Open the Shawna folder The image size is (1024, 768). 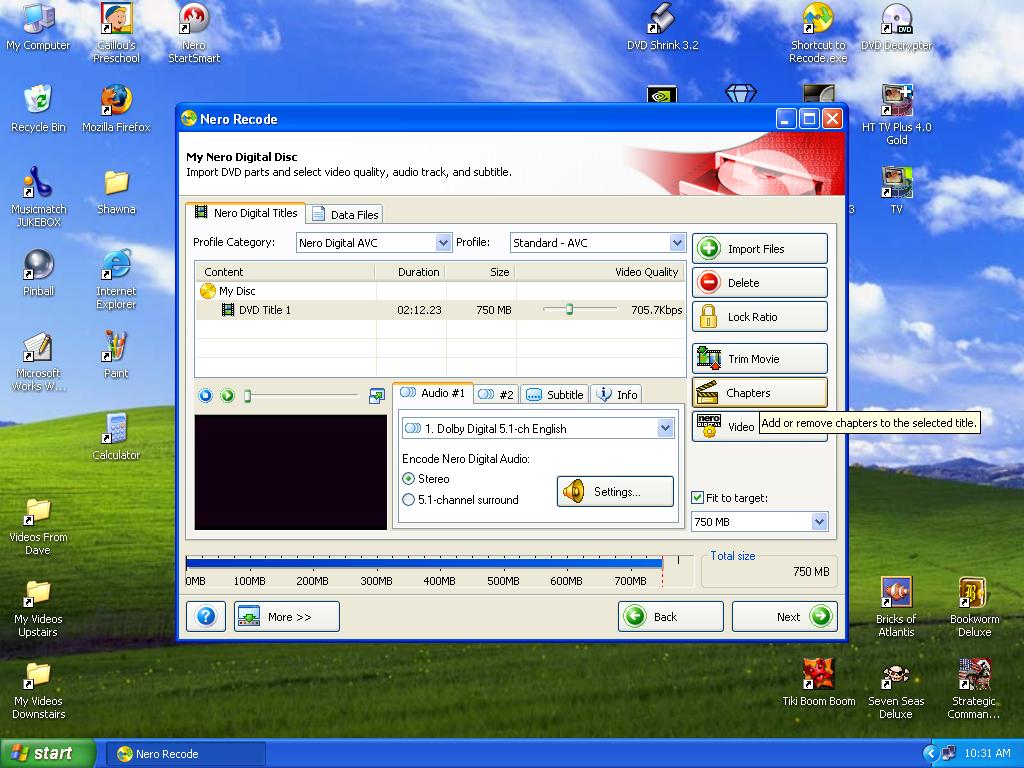tap(116, 192)
